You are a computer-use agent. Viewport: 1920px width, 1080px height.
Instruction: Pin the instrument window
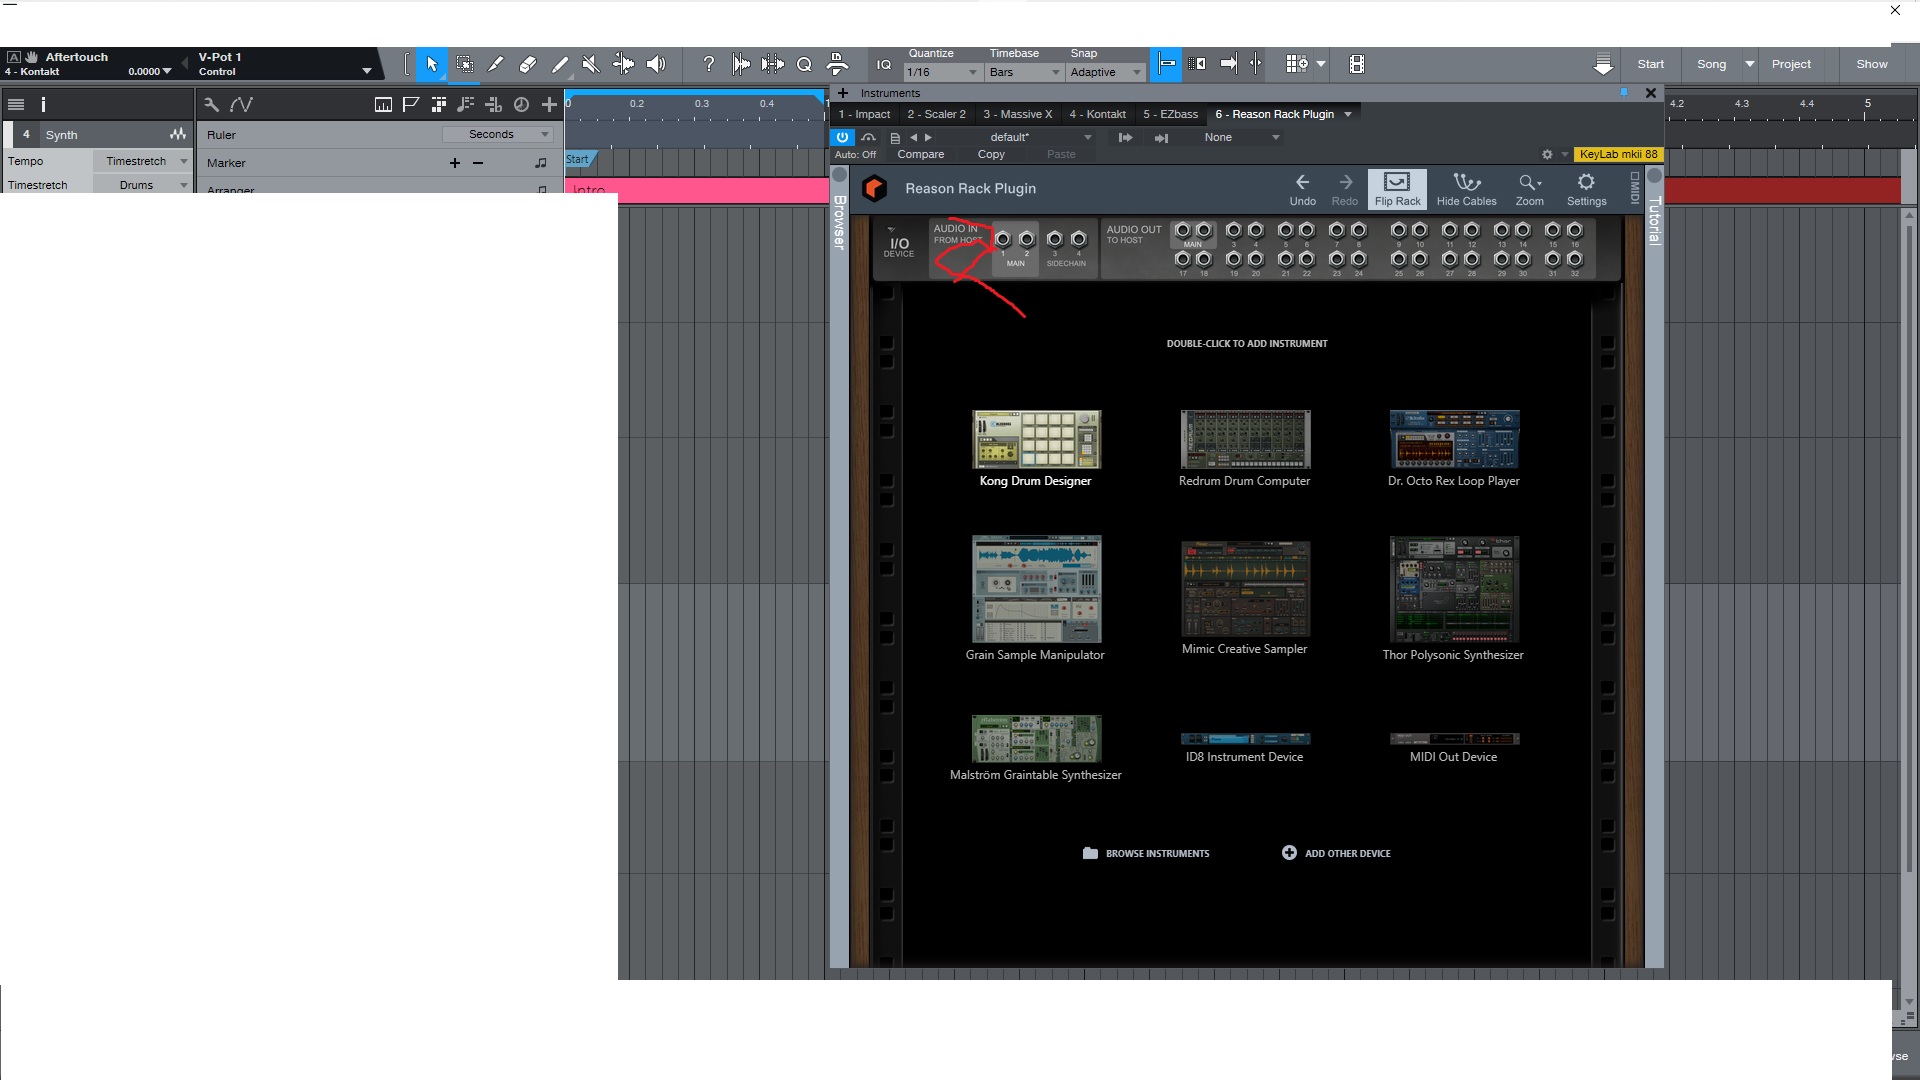click(x=1623, y=92)
